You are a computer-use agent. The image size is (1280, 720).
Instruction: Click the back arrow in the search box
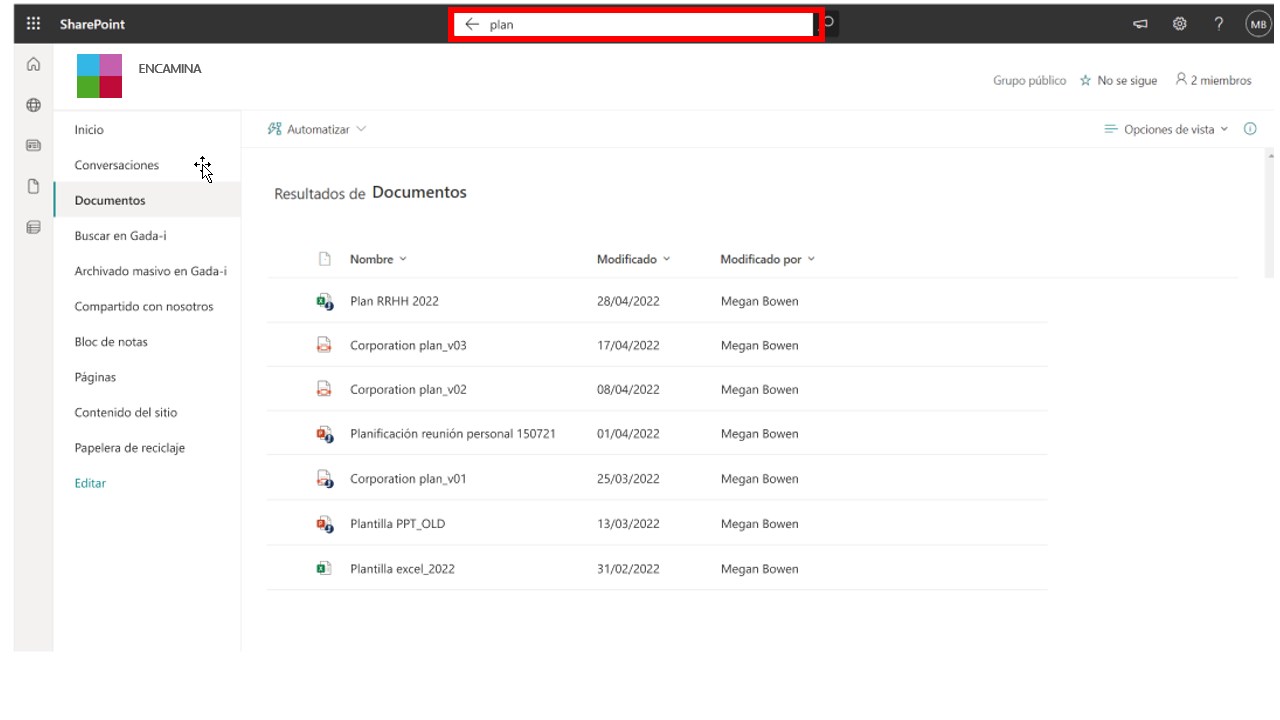(x=472, y=24)
